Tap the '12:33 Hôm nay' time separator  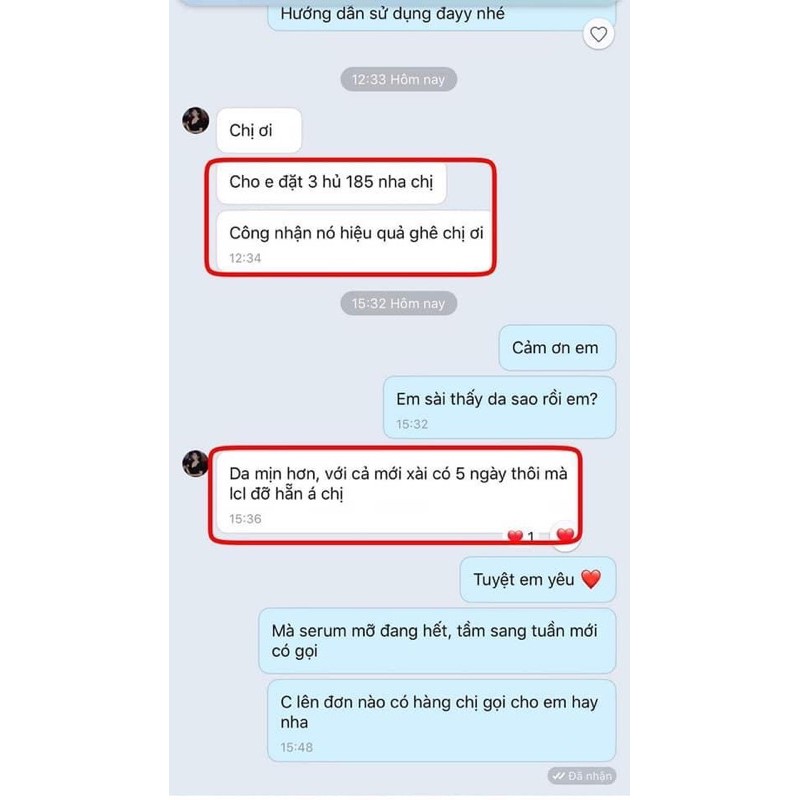tap(398, 80)
